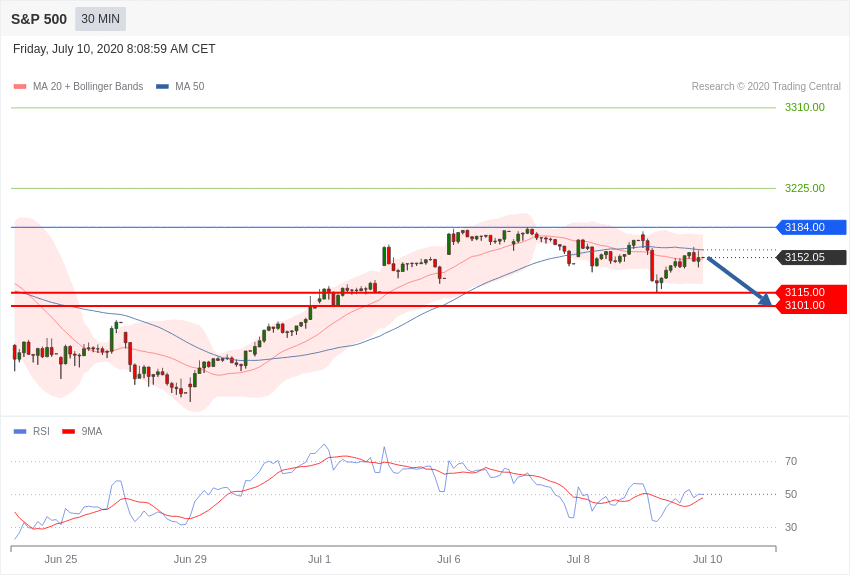Toggle the RSI legend label
This screenshot has width=850, height=576.
[x=41, y=431]
